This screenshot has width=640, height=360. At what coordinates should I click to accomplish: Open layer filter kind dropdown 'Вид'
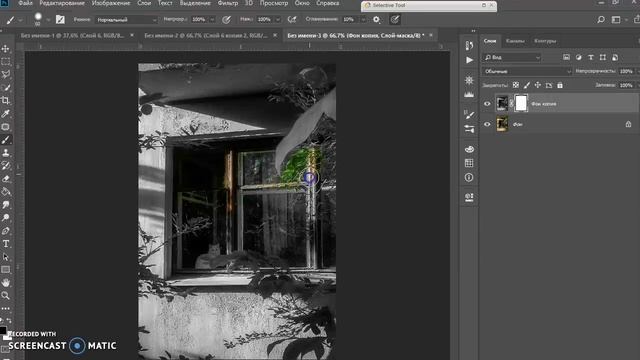coord(512,58)
